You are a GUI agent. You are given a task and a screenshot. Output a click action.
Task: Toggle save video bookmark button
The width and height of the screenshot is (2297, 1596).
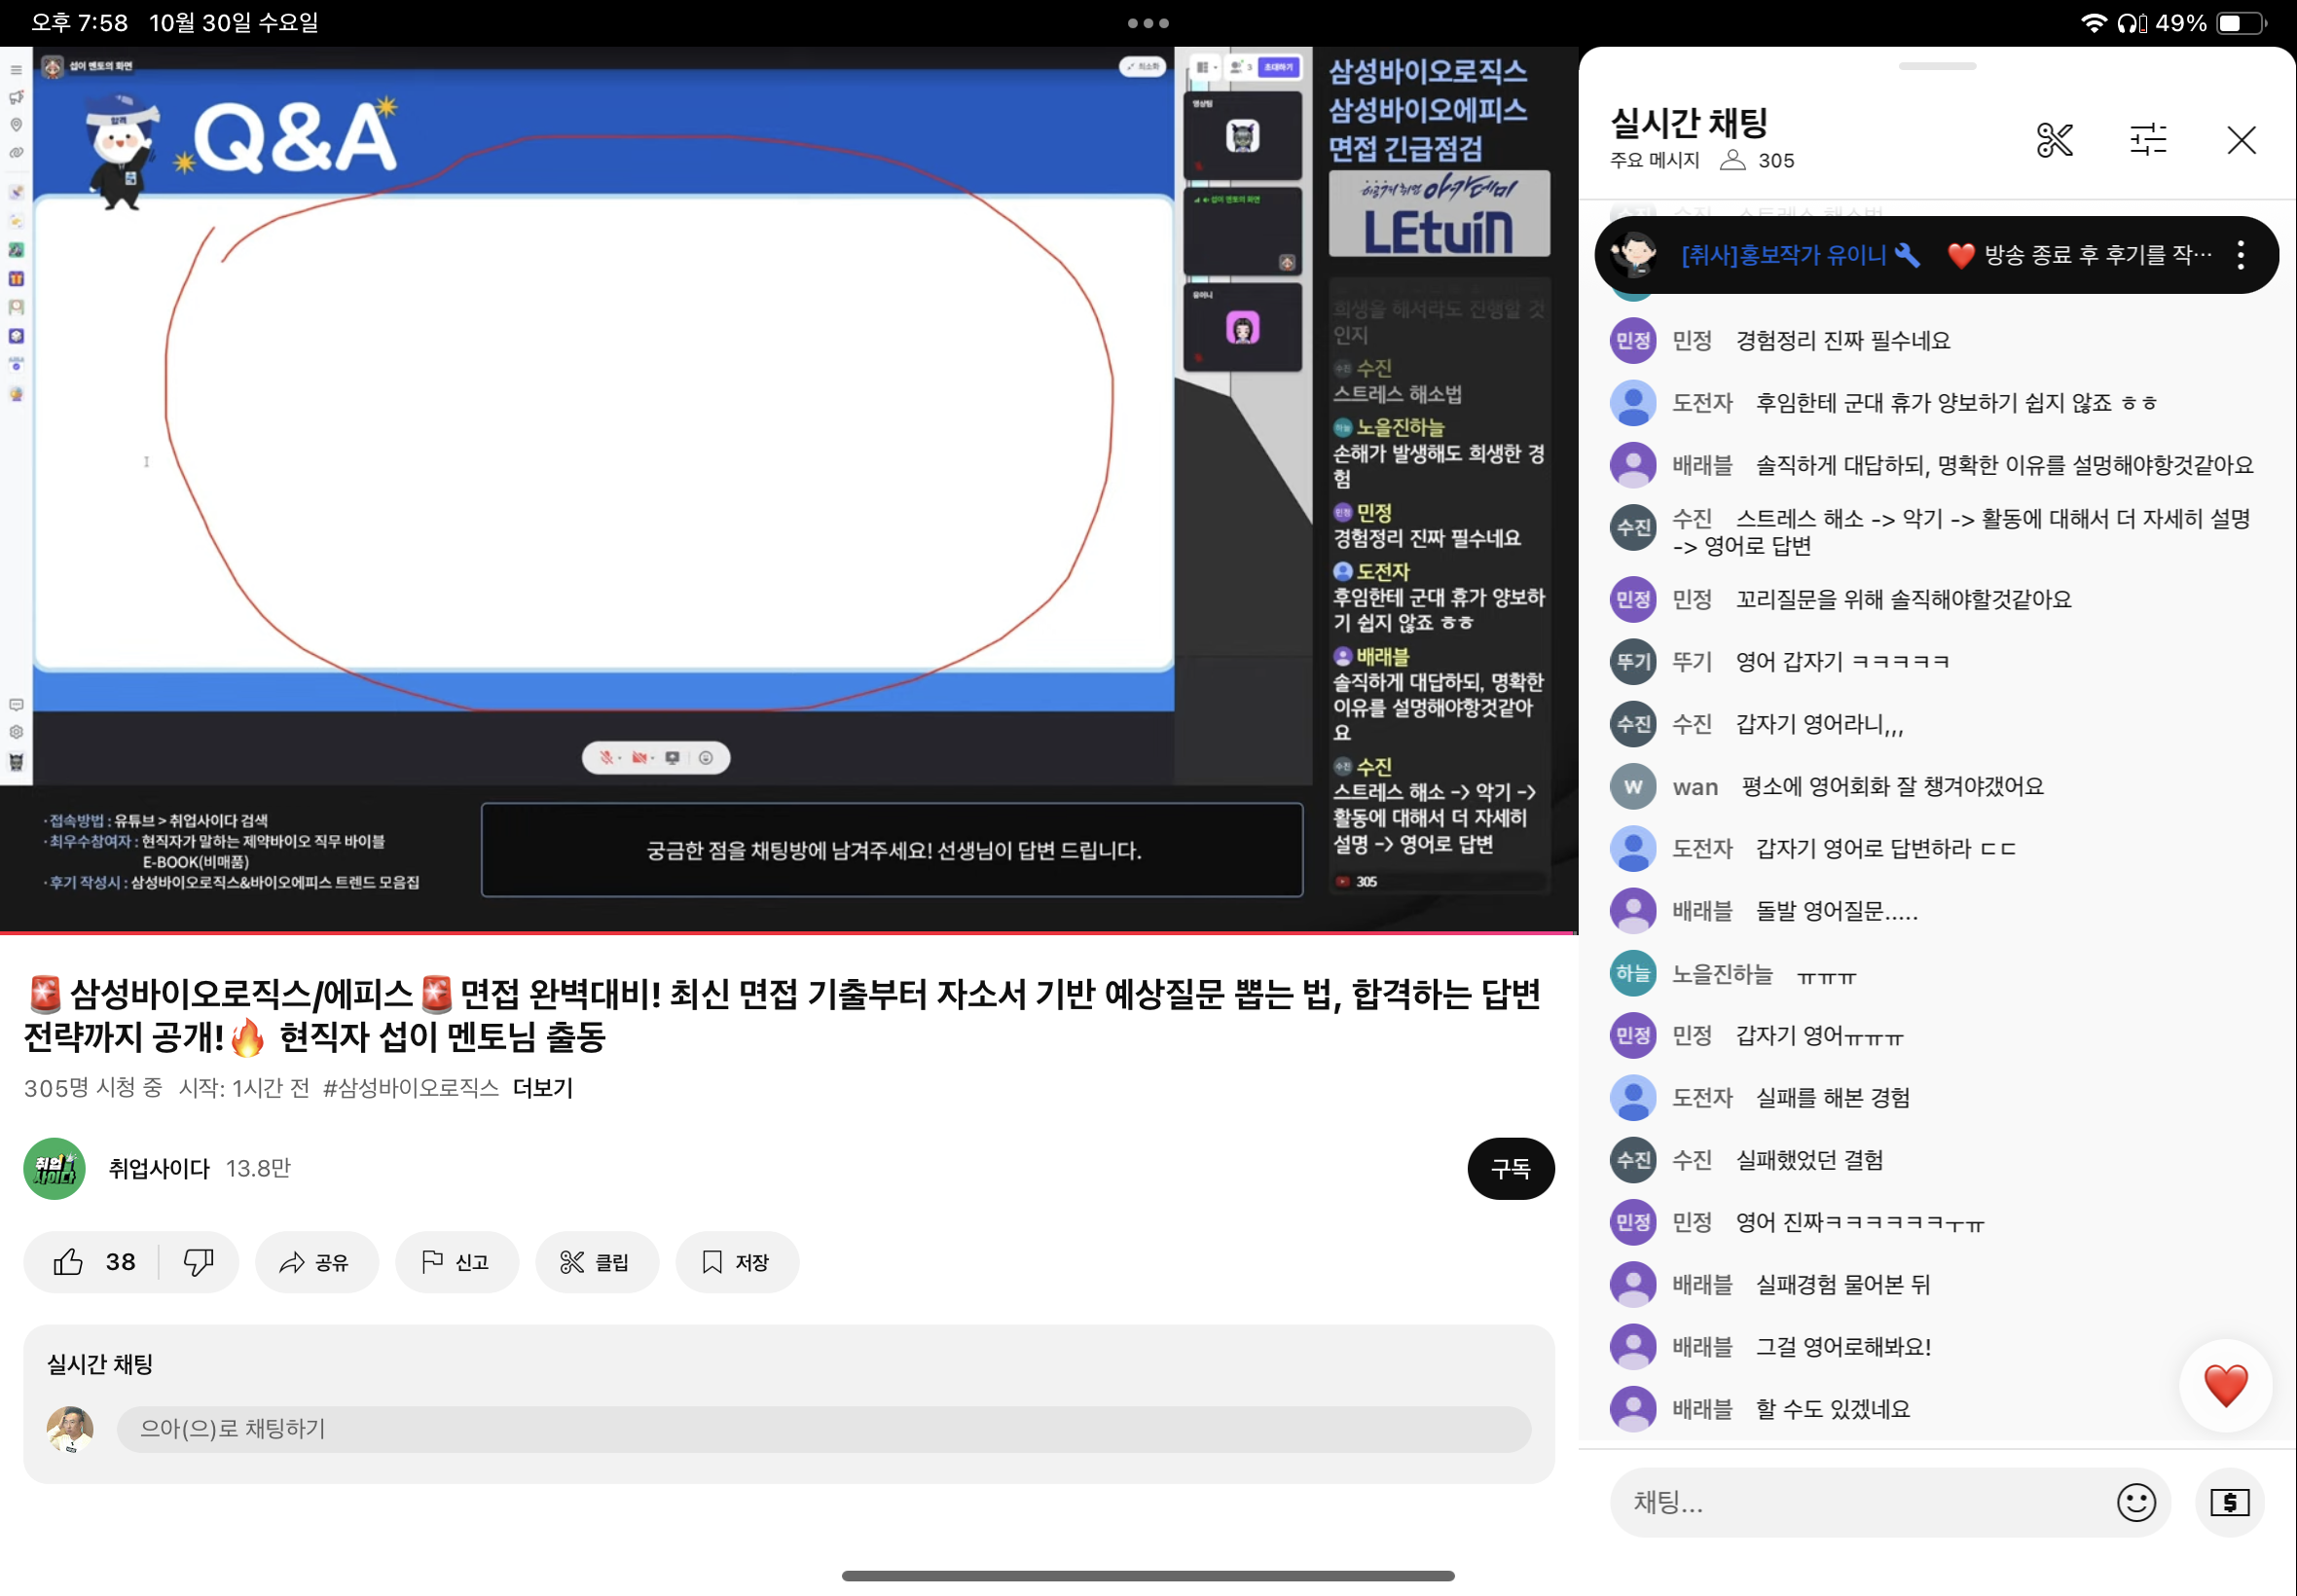point(736,1262)
